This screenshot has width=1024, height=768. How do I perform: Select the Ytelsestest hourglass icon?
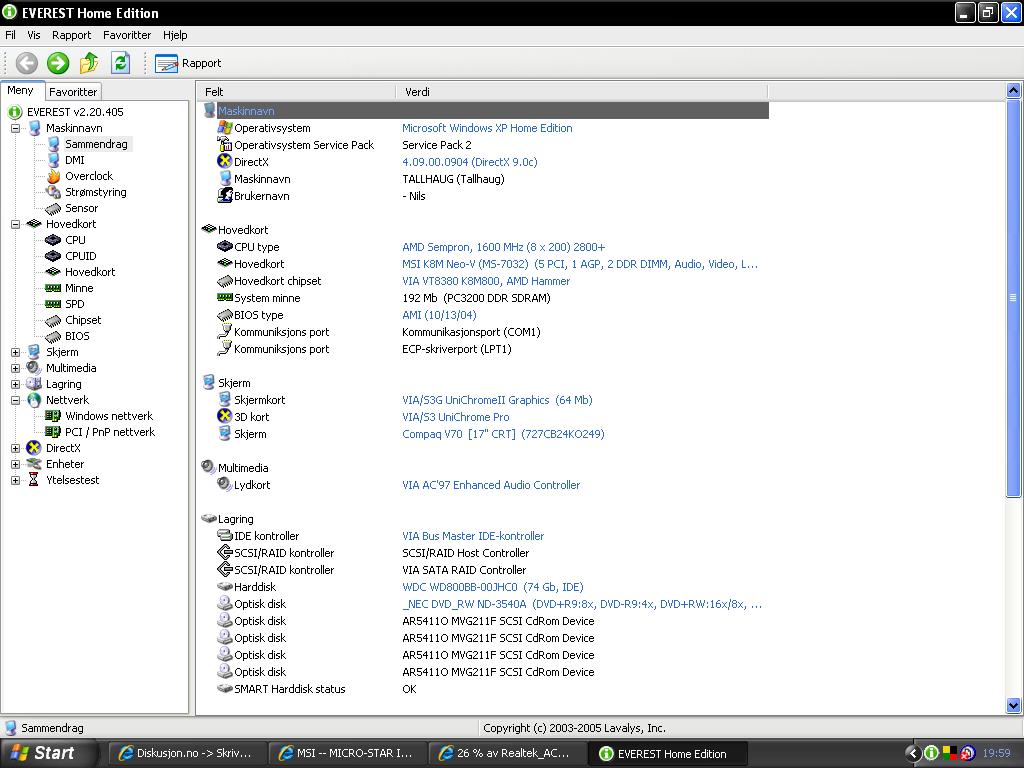coord(34,480)
